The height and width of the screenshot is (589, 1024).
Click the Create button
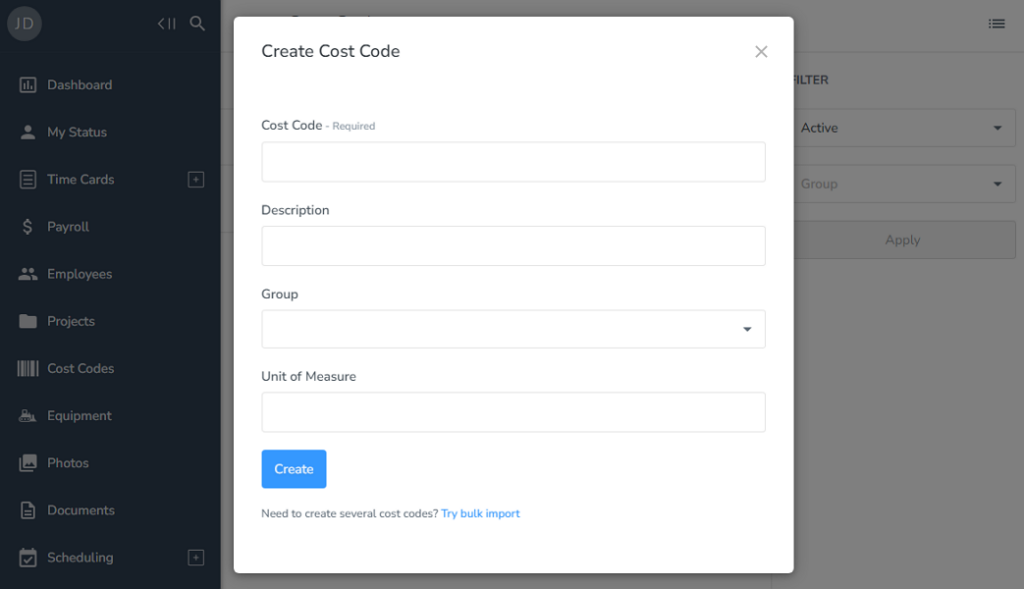(x=293, y=468)
